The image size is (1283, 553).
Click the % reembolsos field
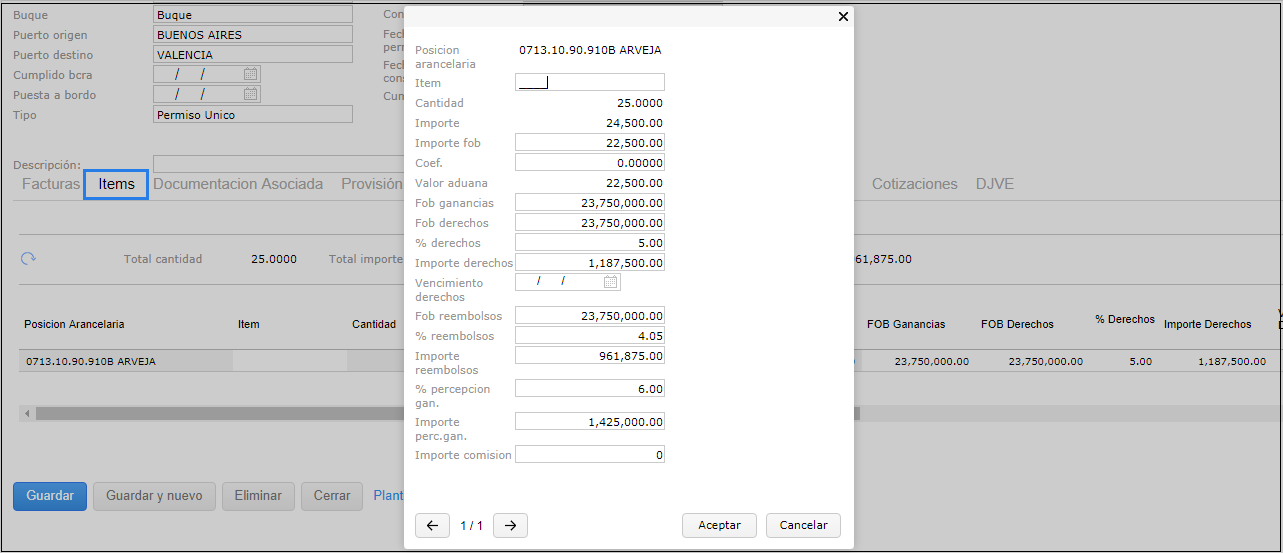[x=590, y=336]
